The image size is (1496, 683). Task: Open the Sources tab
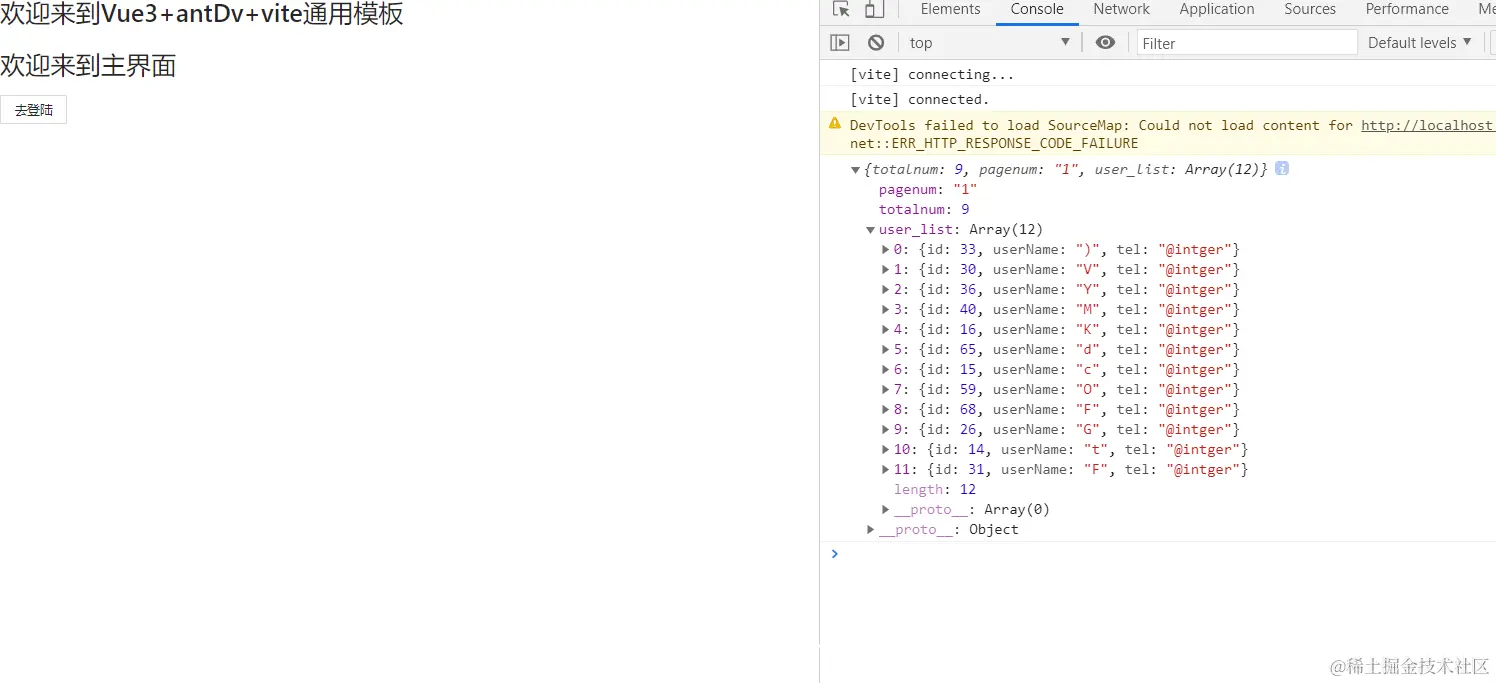pyautogui.click(x=1310, y=9)
